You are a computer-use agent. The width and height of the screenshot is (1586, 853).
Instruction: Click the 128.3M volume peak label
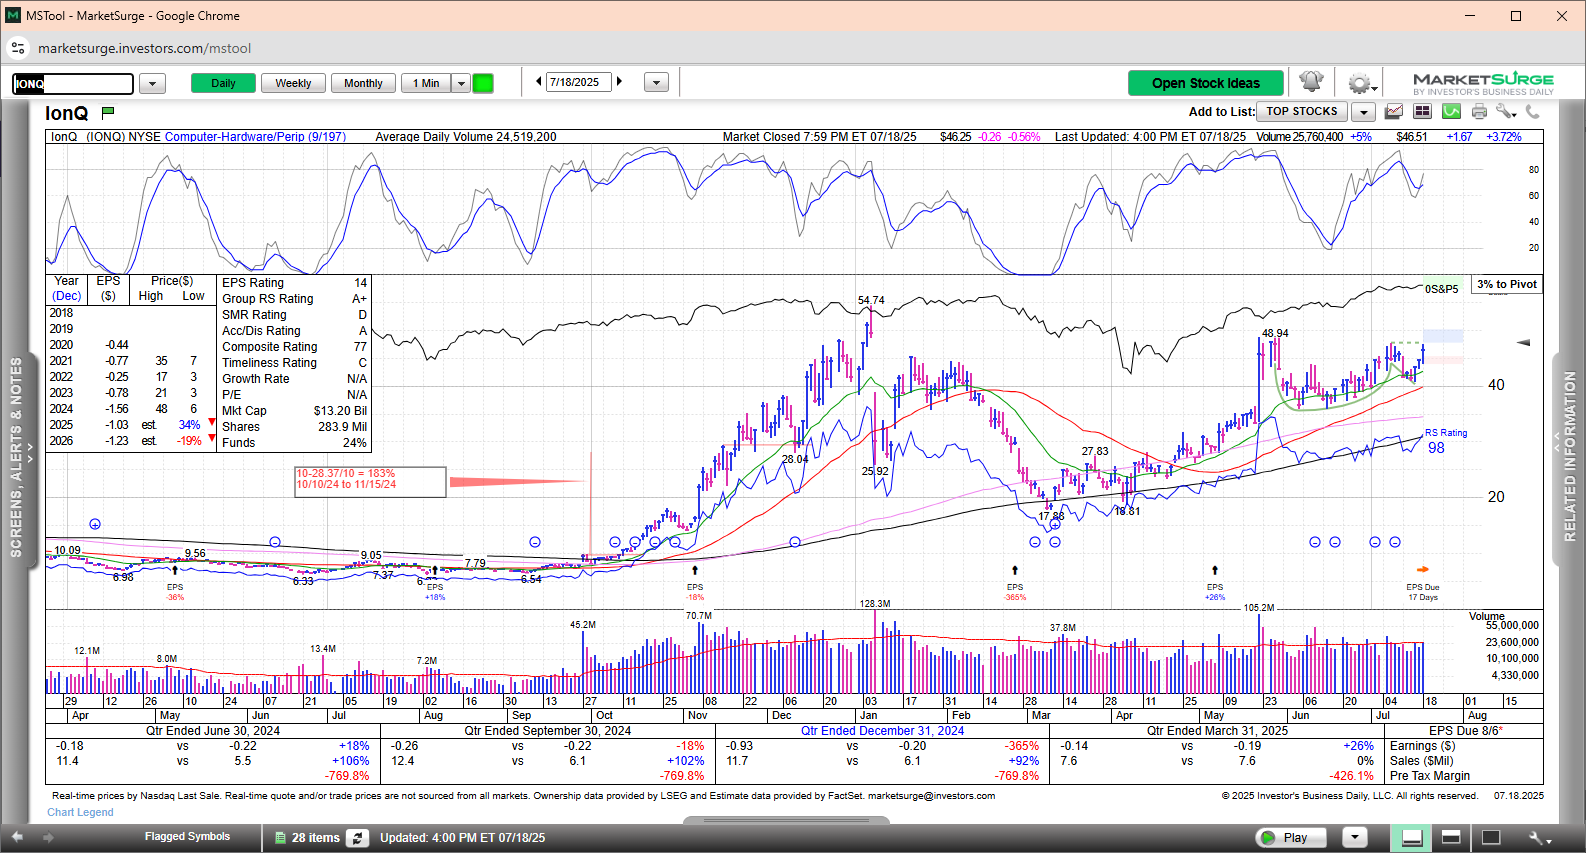[875, 604]
